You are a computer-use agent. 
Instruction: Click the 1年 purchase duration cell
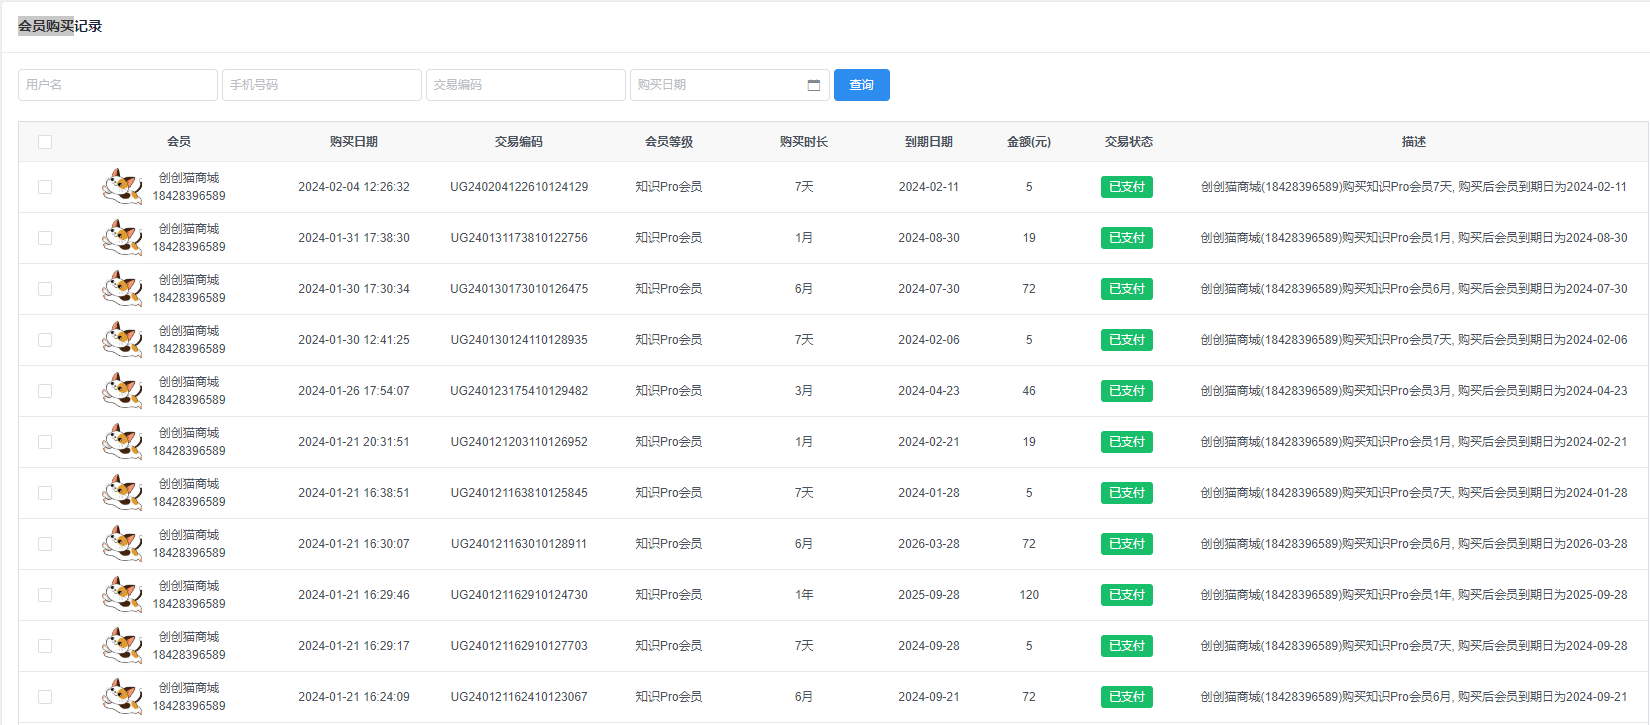[804, 595]
